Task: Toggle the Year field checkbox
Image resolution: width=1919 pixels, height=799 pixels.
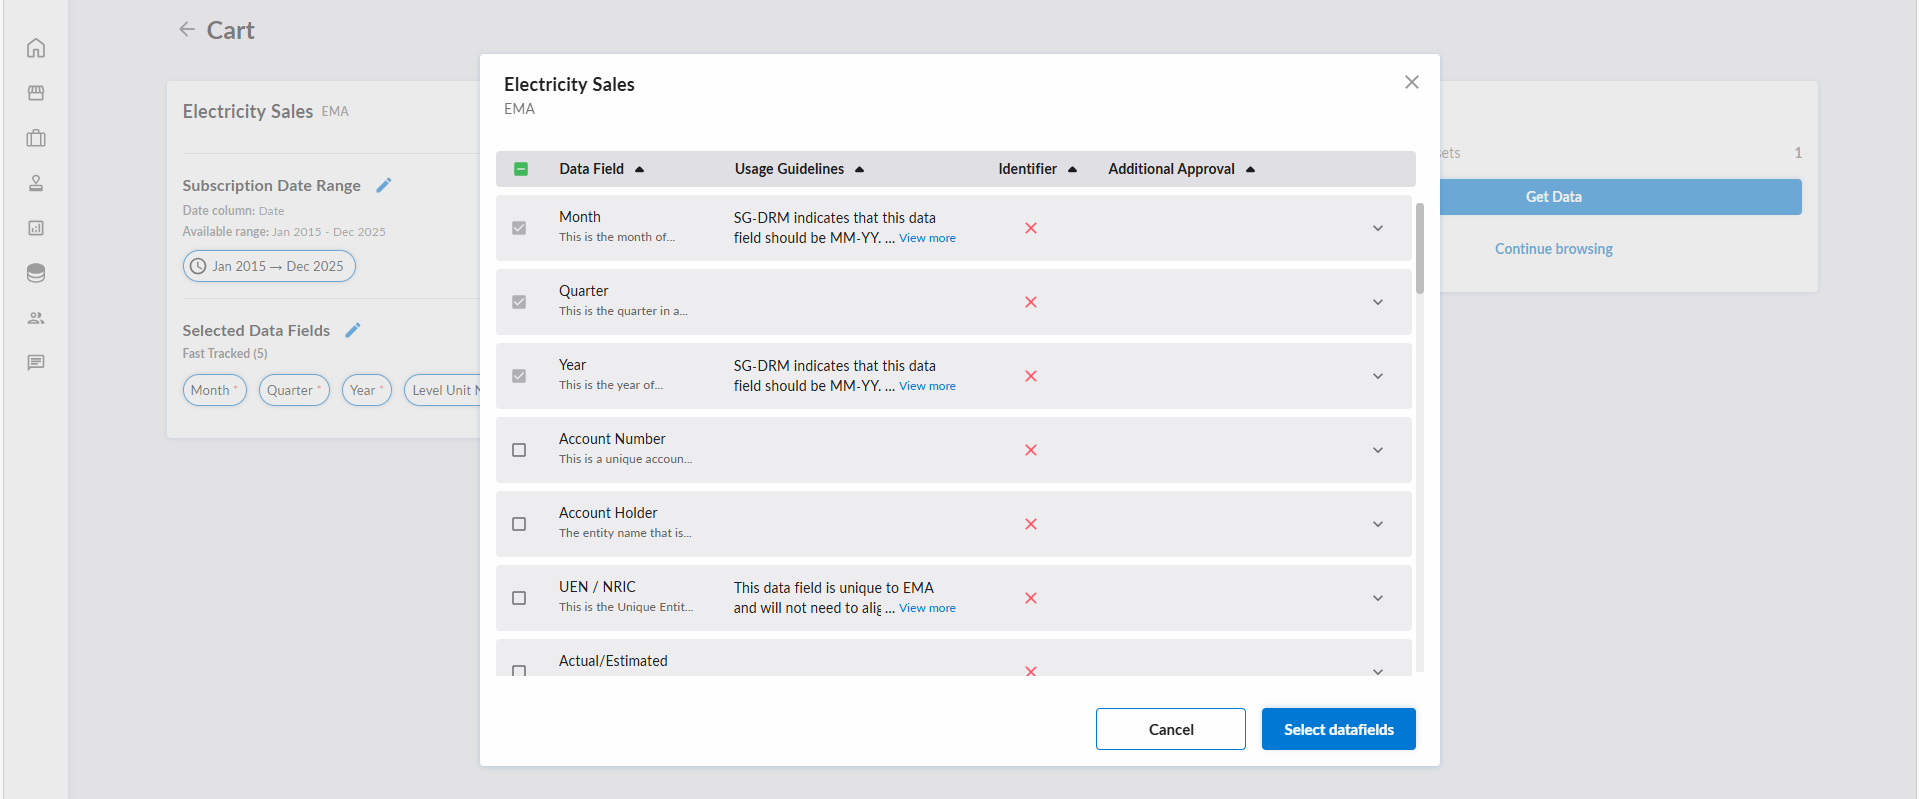Action: tap(519, 376)
